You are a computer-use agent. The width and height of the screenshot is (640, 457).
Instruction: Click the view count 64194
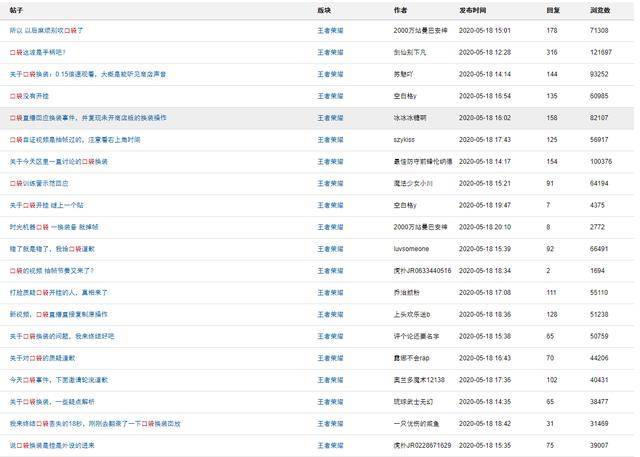[x=599, y=183]
